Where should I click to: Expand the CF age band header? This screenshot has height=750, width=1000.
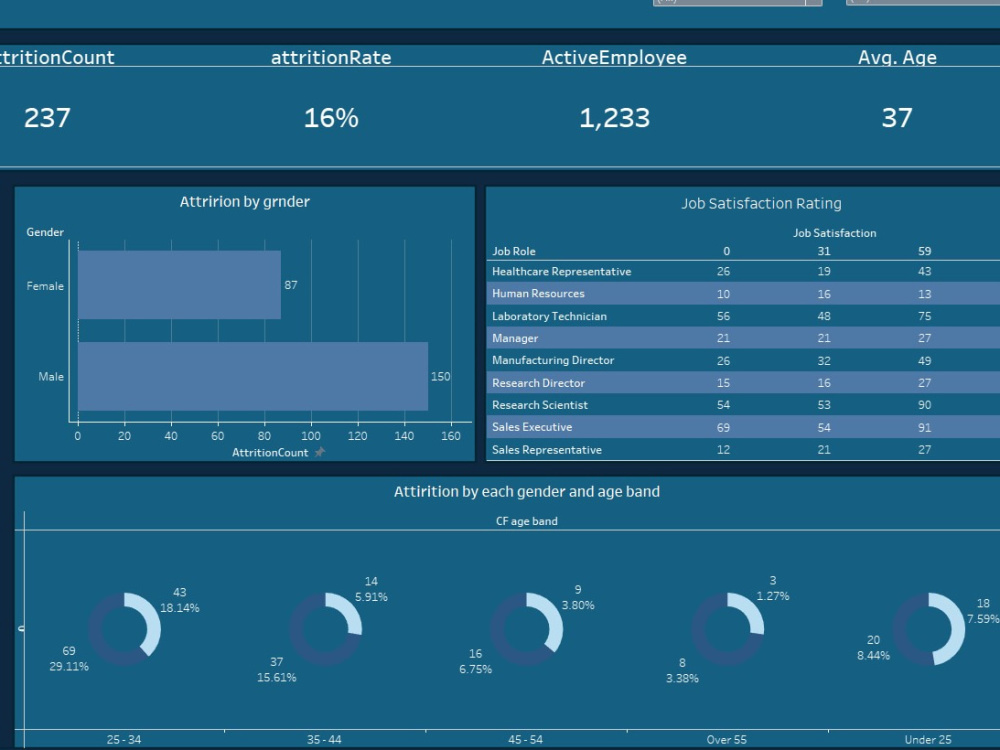coord(526,521)
